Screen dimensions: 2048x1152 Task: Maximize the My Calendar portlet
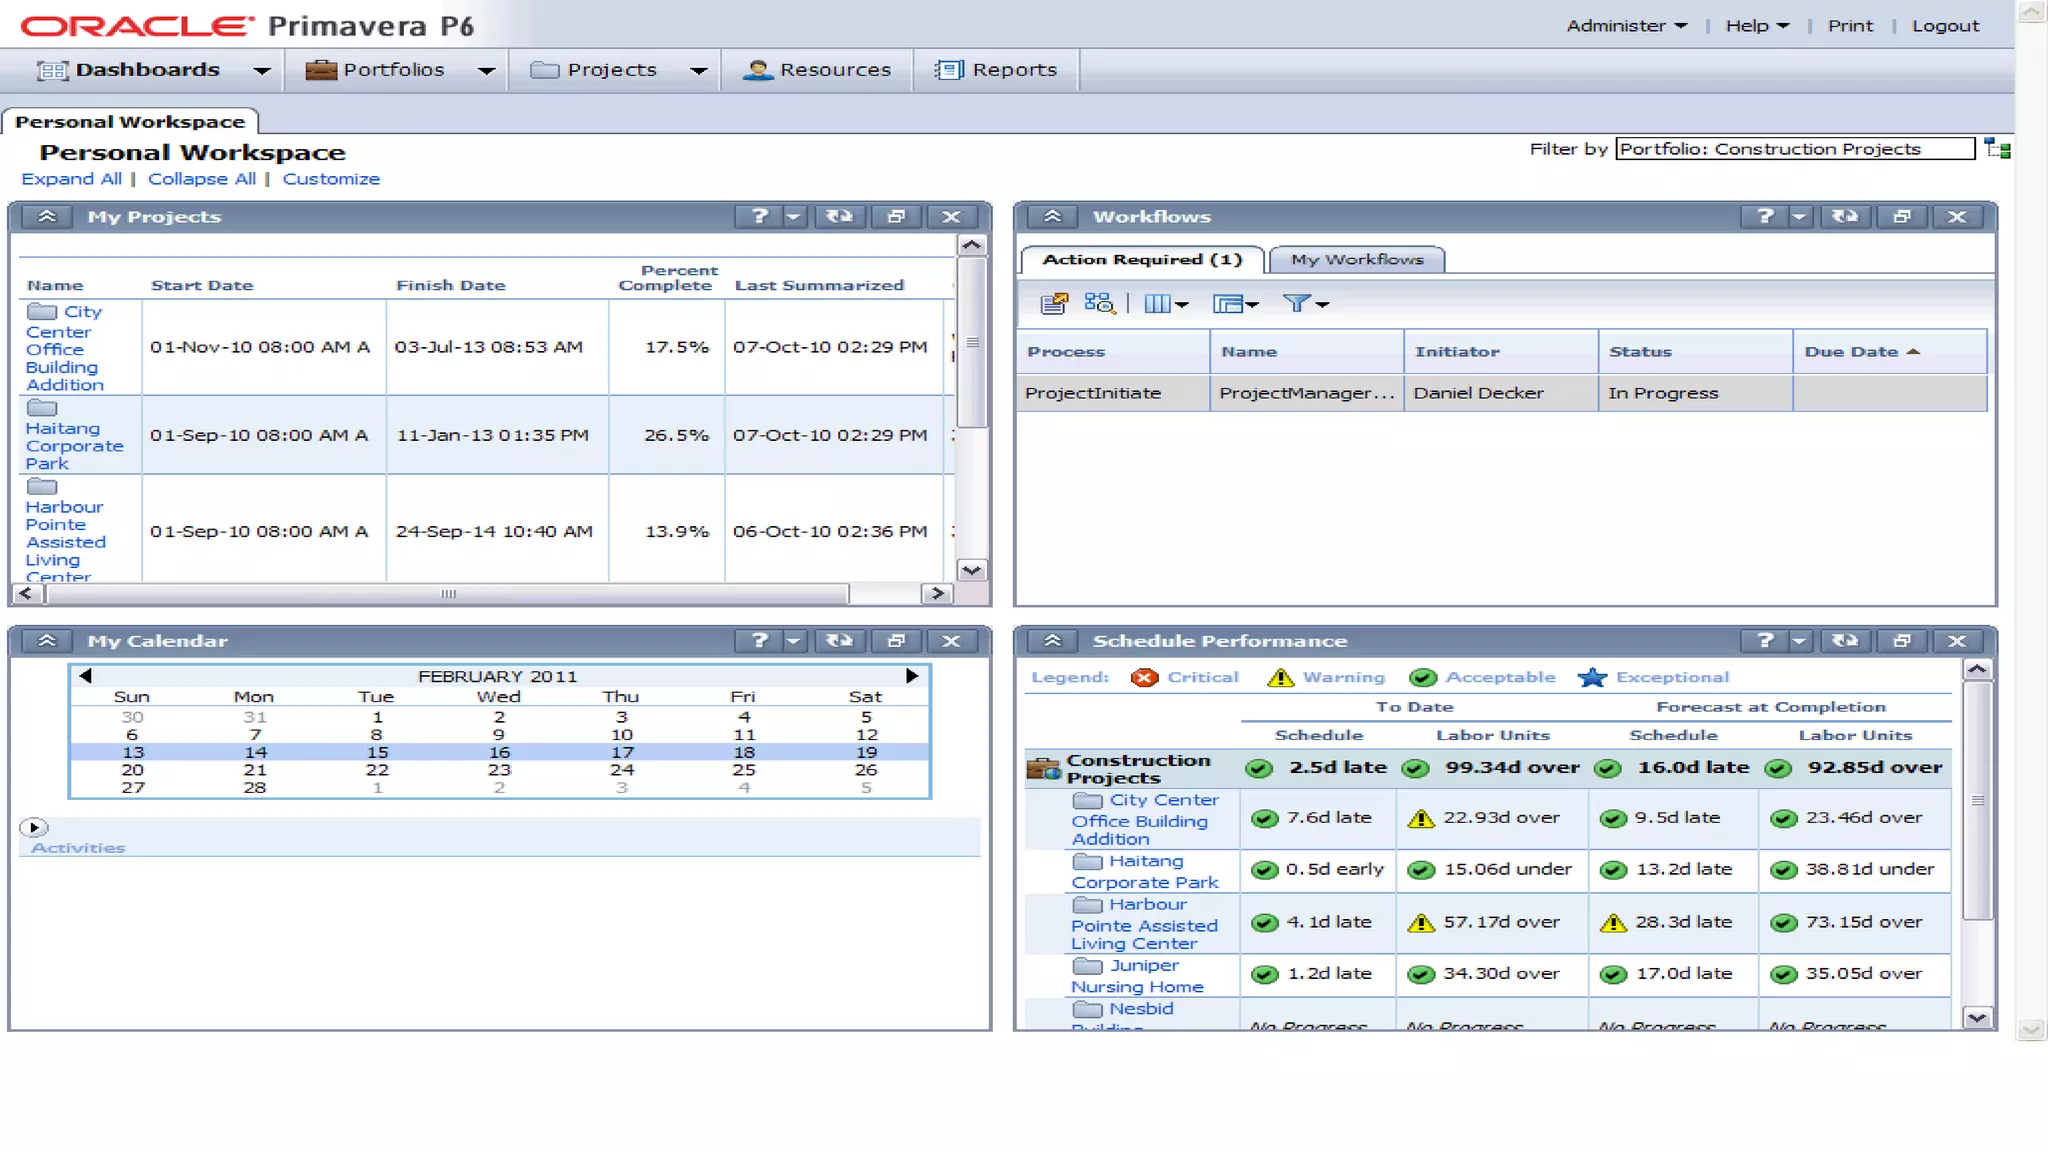click(x=896, y=641)
